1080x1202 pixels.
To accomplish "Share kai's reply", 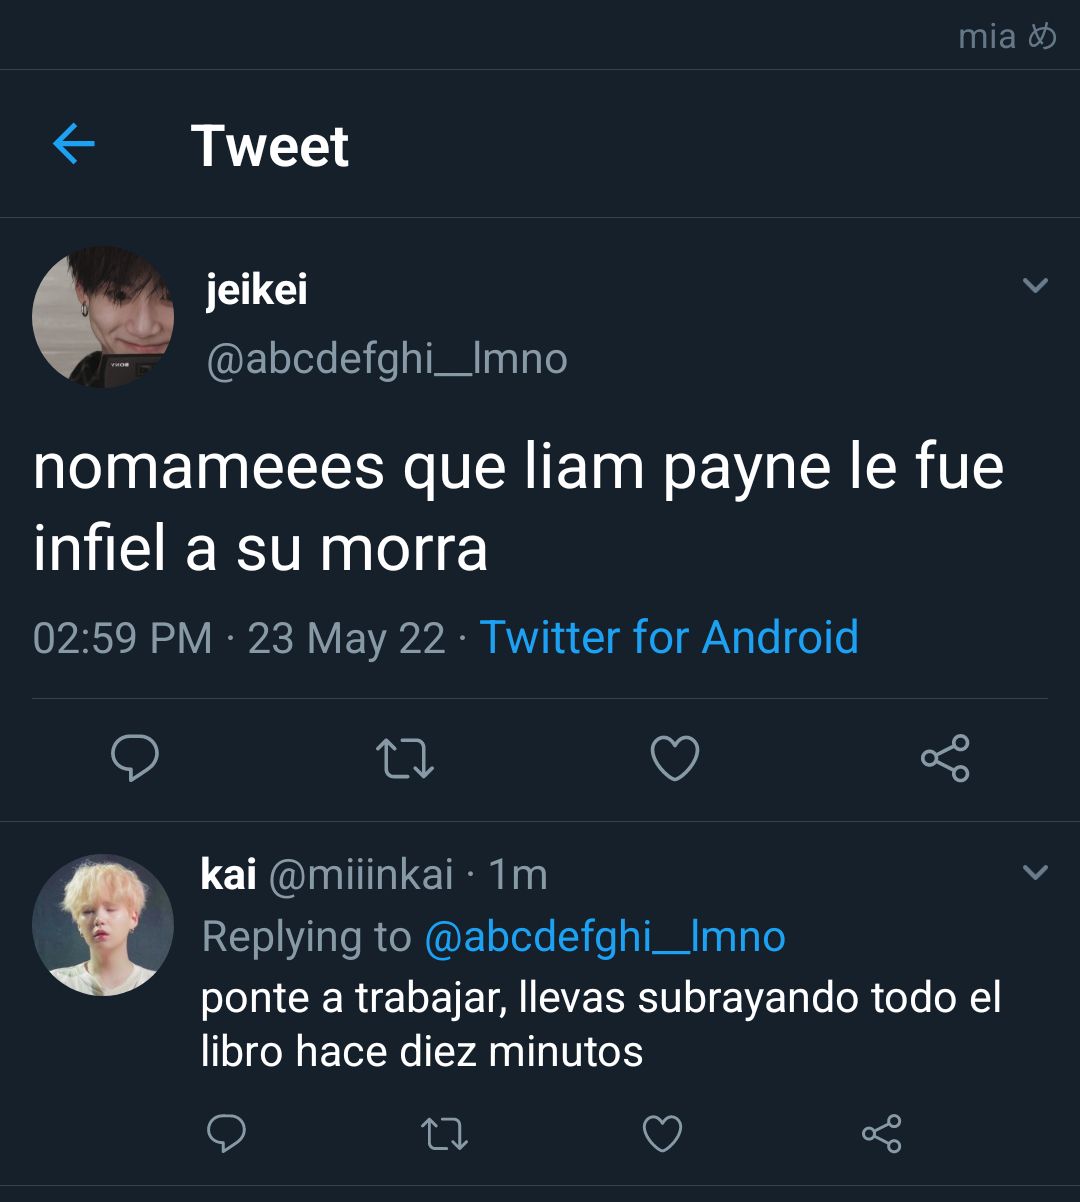I will pos(881,1133).
